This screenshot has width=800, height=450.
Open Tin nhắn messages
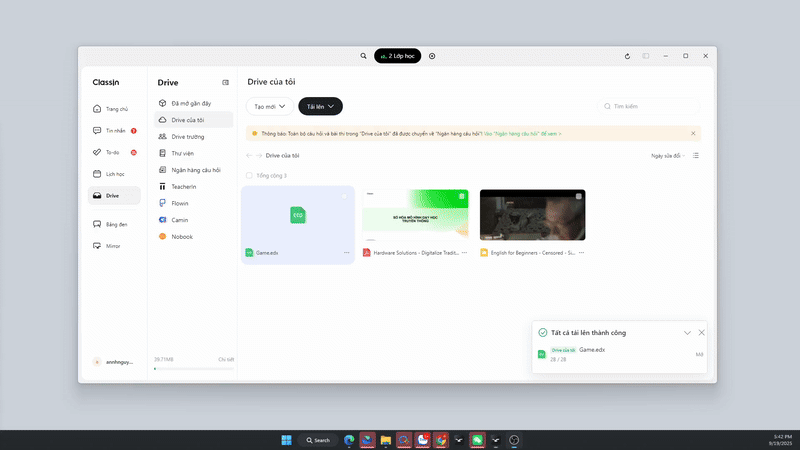(113, 131)
